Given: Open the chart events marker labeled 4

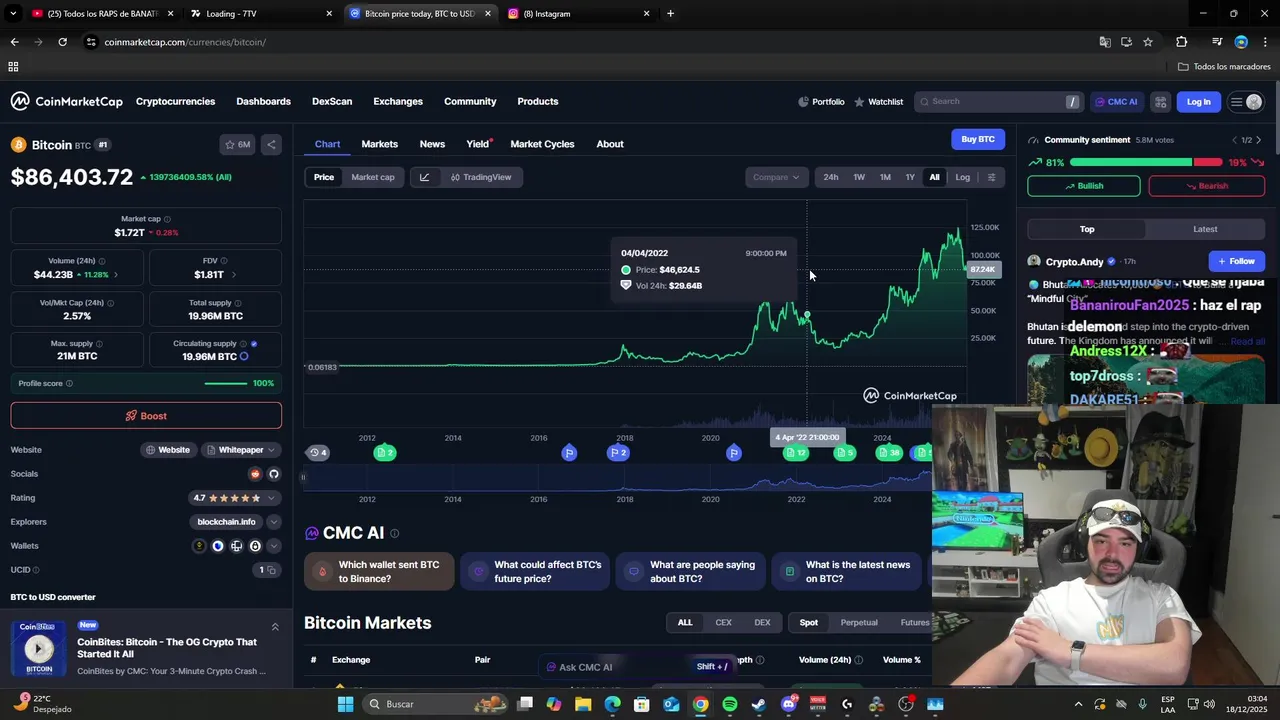Looking at the screenshot, I should click(317, 452).
